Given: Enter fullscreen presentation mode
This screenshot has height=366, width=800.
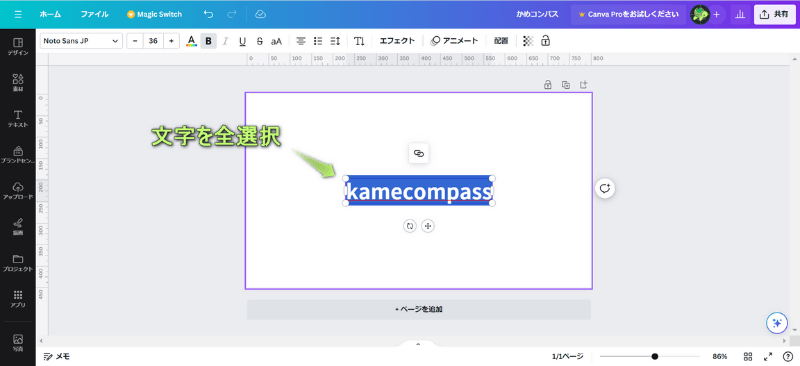Looking at the screenshot, I should (768, 356).
